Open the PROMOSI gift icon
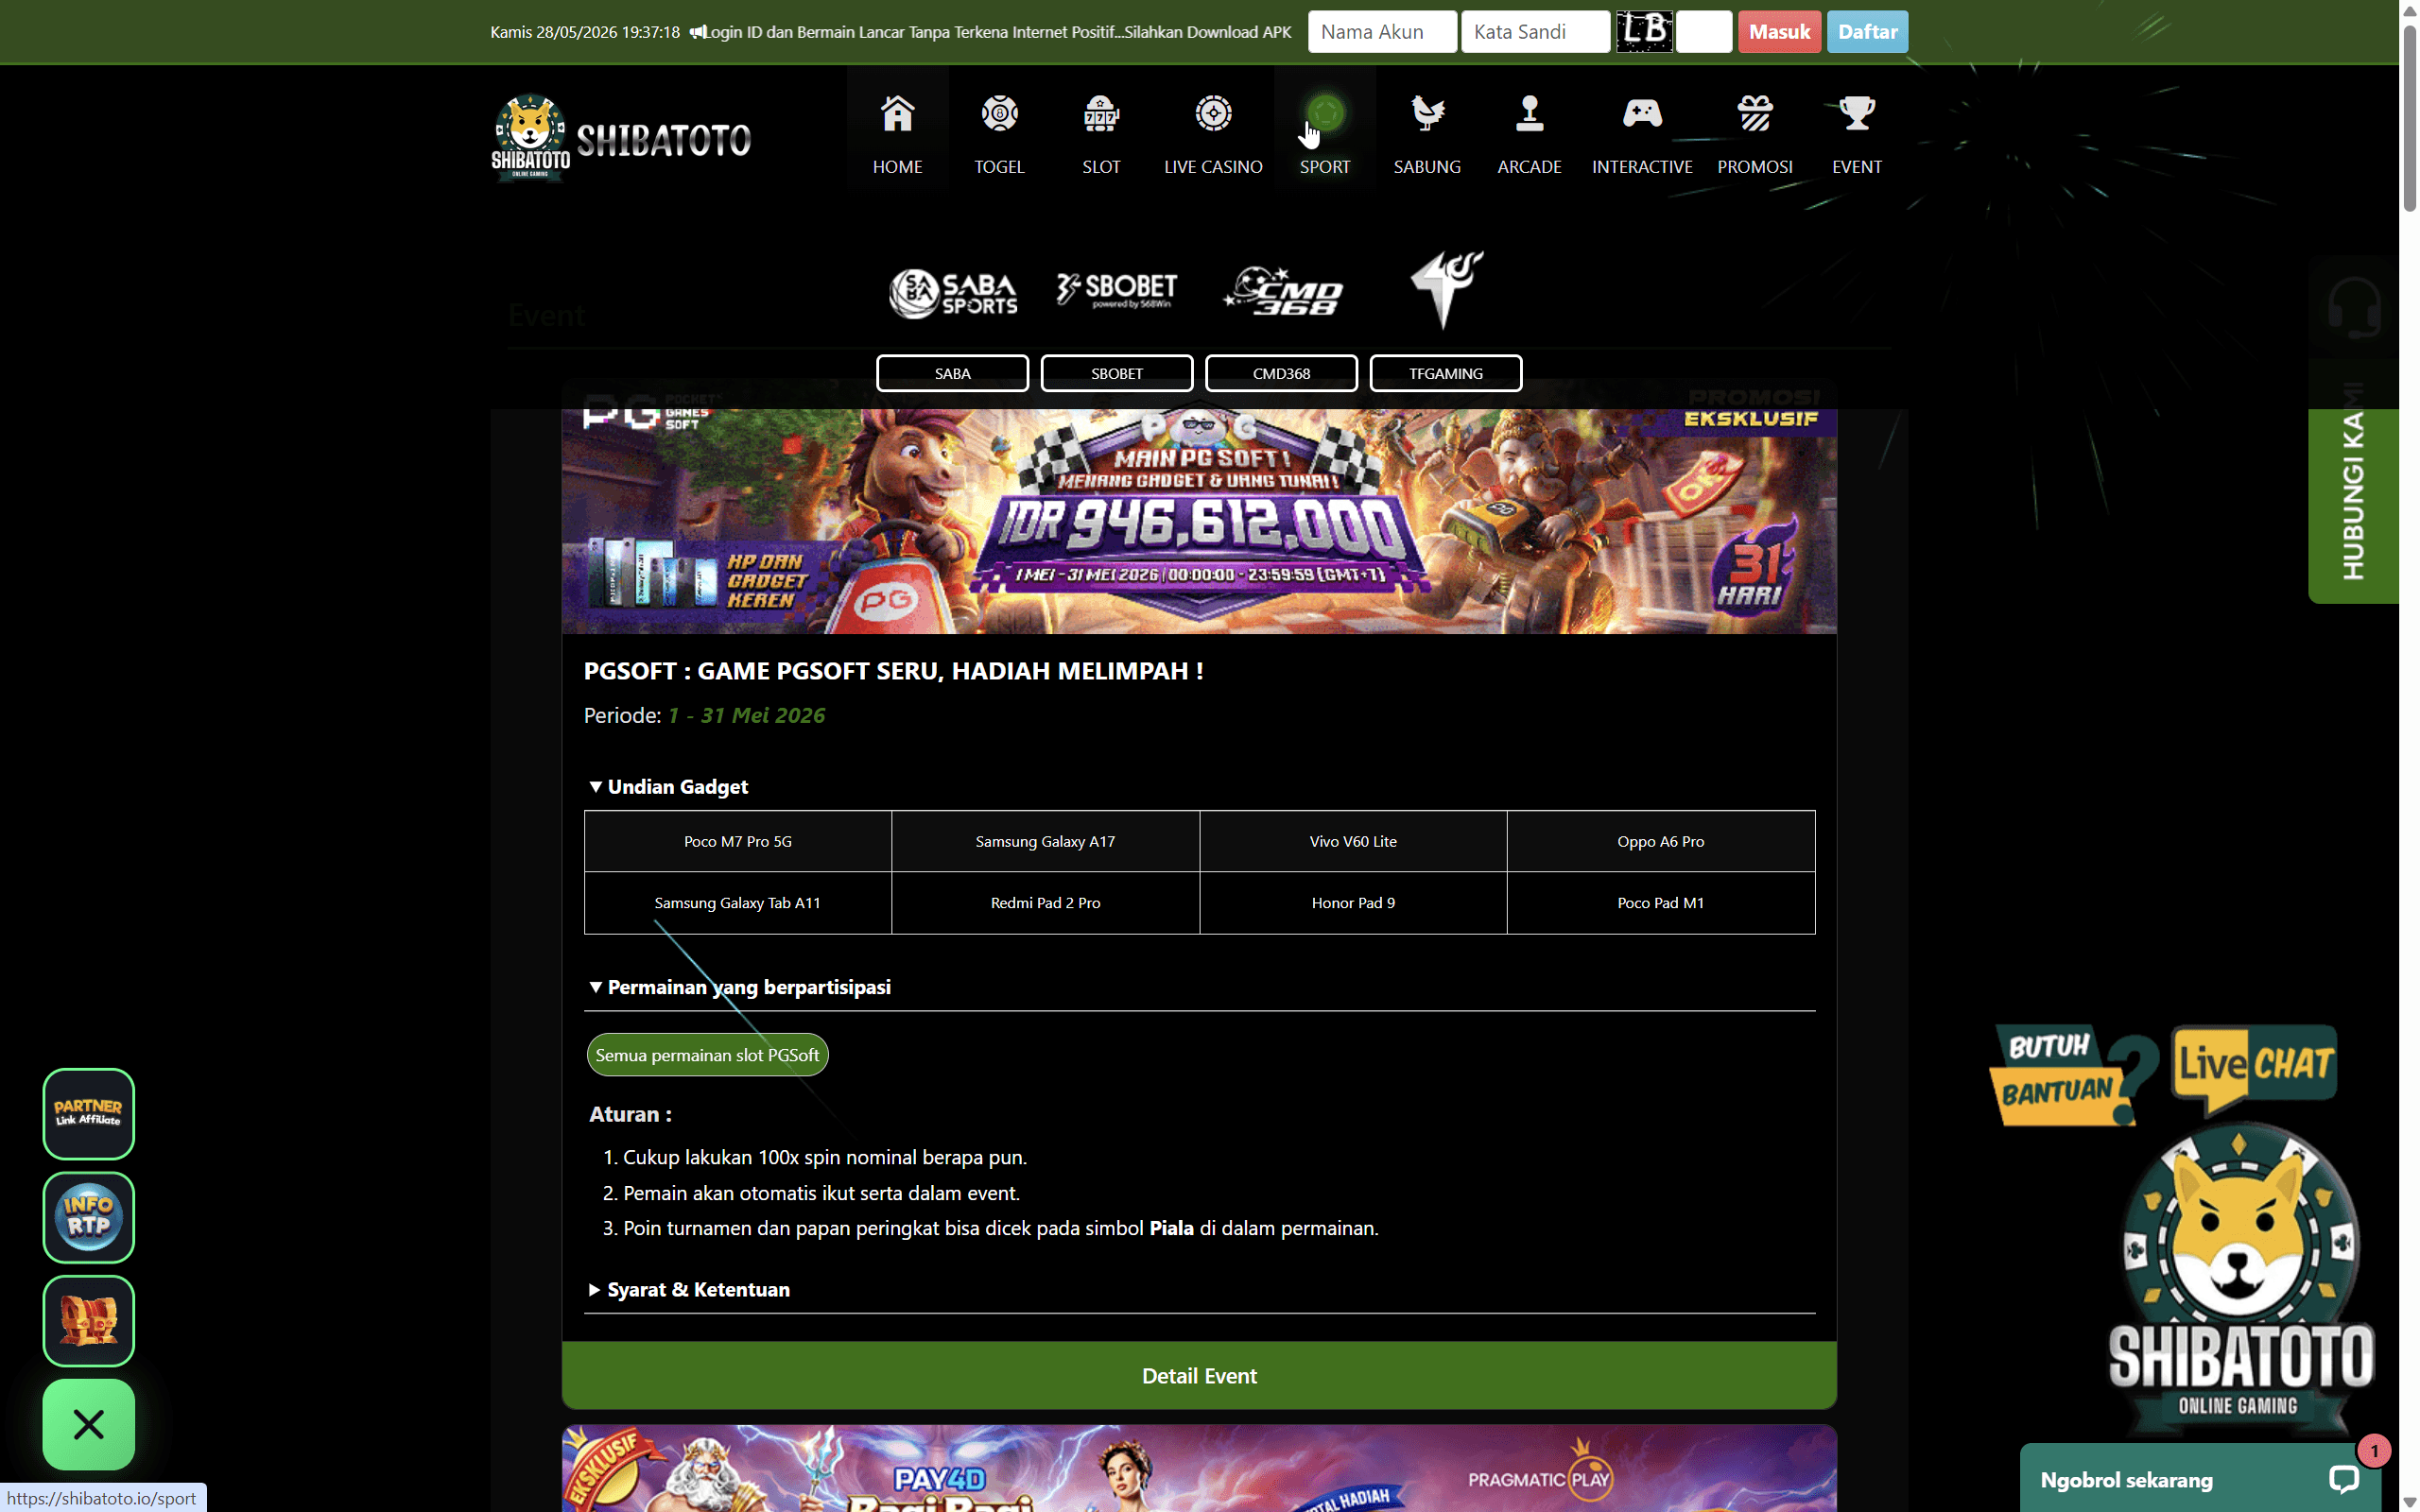Image resolution: width=2420 pixels, height=1512 pixels. click(x=1755, y=114)
